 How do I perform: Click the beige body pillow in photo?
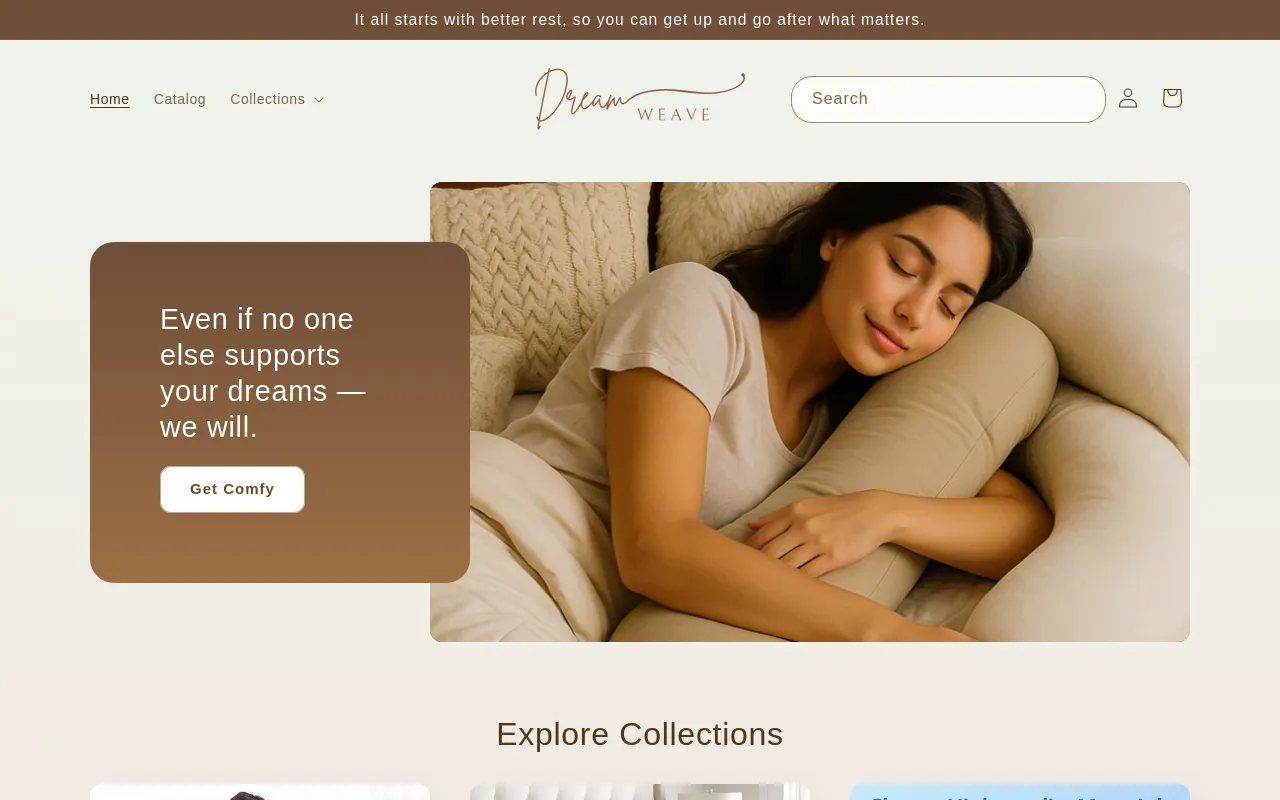[1000, 450]
